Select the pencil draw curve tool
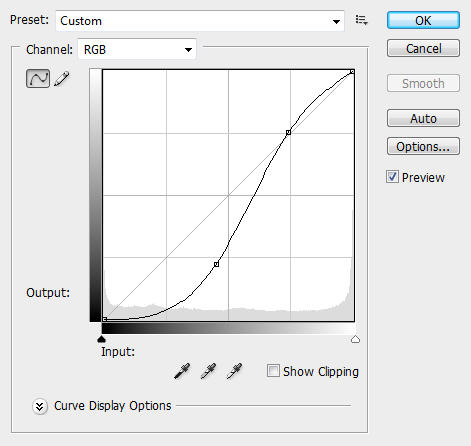Screen dimensions: 471x446 point(61,79)
